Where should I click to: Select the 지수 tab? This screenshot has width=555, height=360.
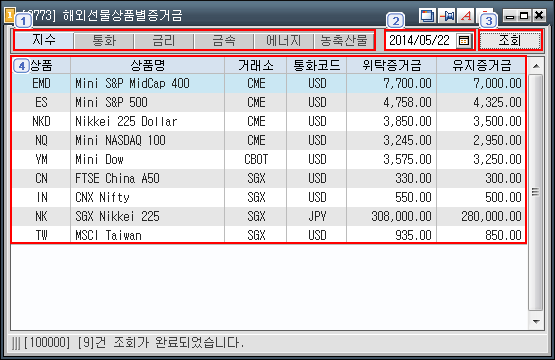click(44, 40)
